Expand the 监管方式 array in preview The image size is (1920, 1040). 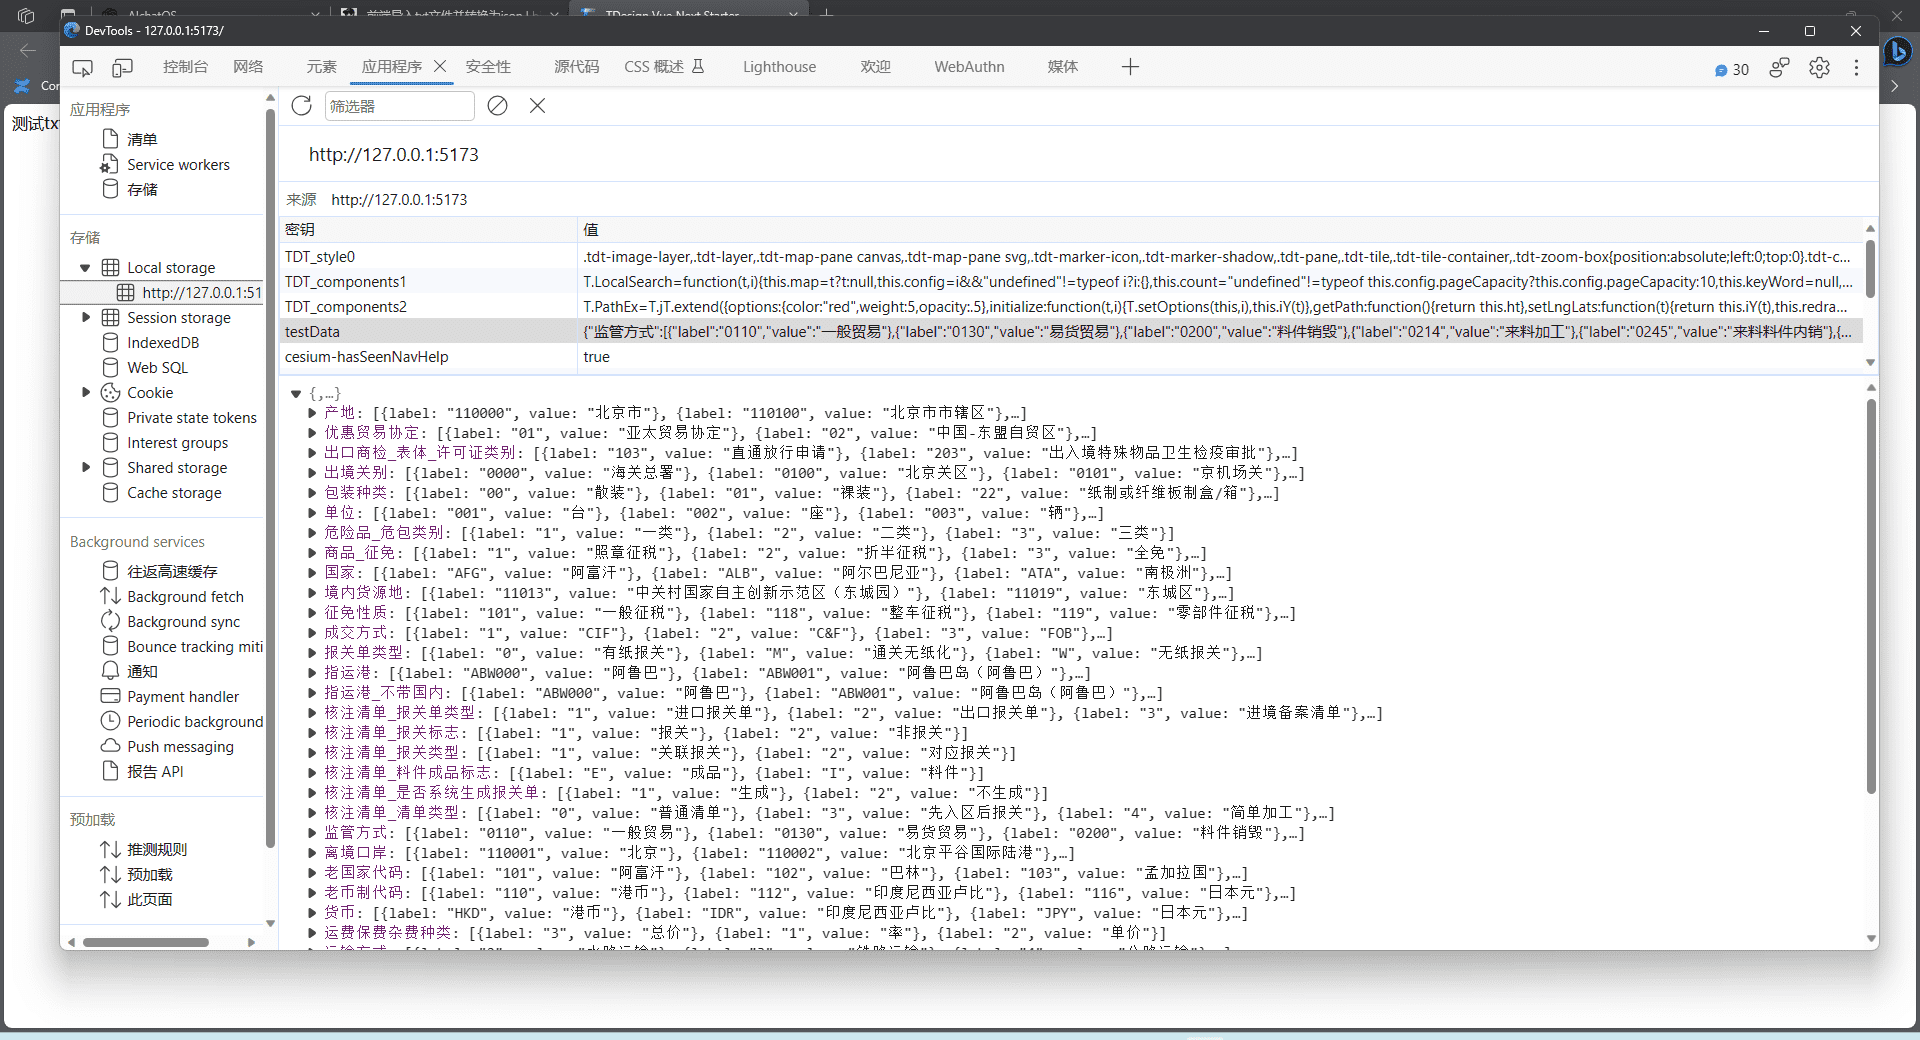[312, 833]
